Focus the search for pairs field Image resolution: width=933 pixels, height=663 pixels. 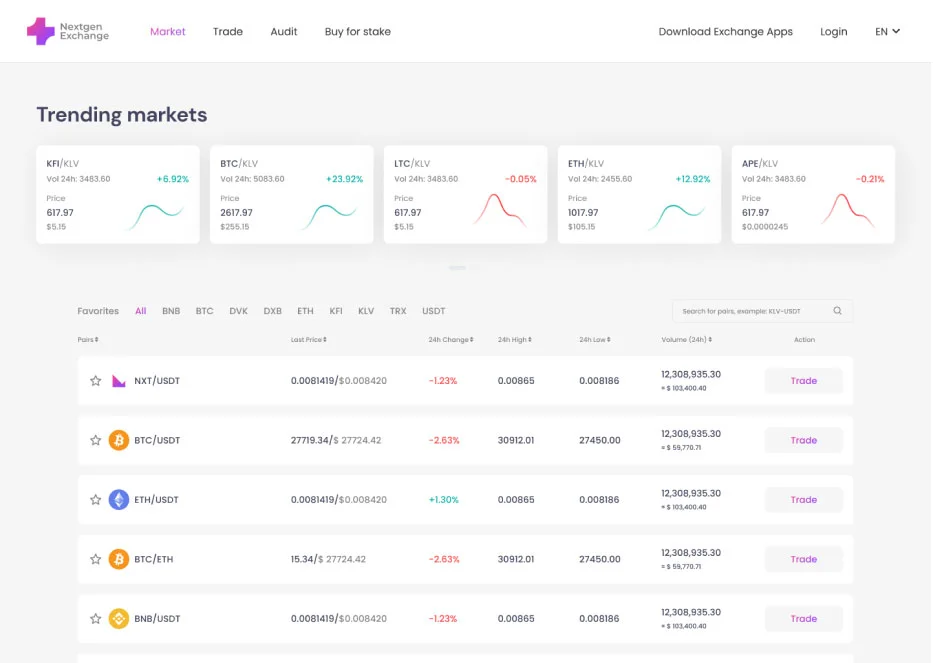750,311
